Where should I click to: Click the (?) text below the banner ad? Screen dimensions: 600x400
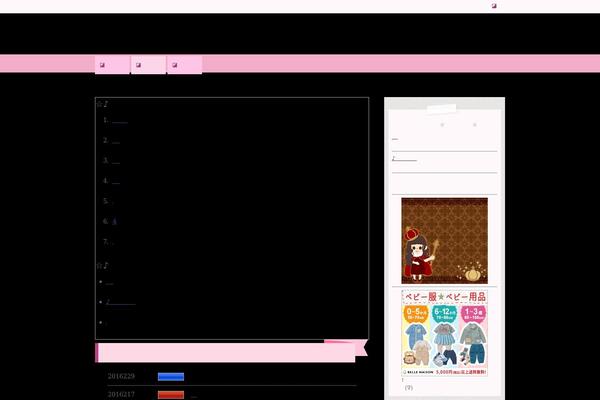[409, 388]
